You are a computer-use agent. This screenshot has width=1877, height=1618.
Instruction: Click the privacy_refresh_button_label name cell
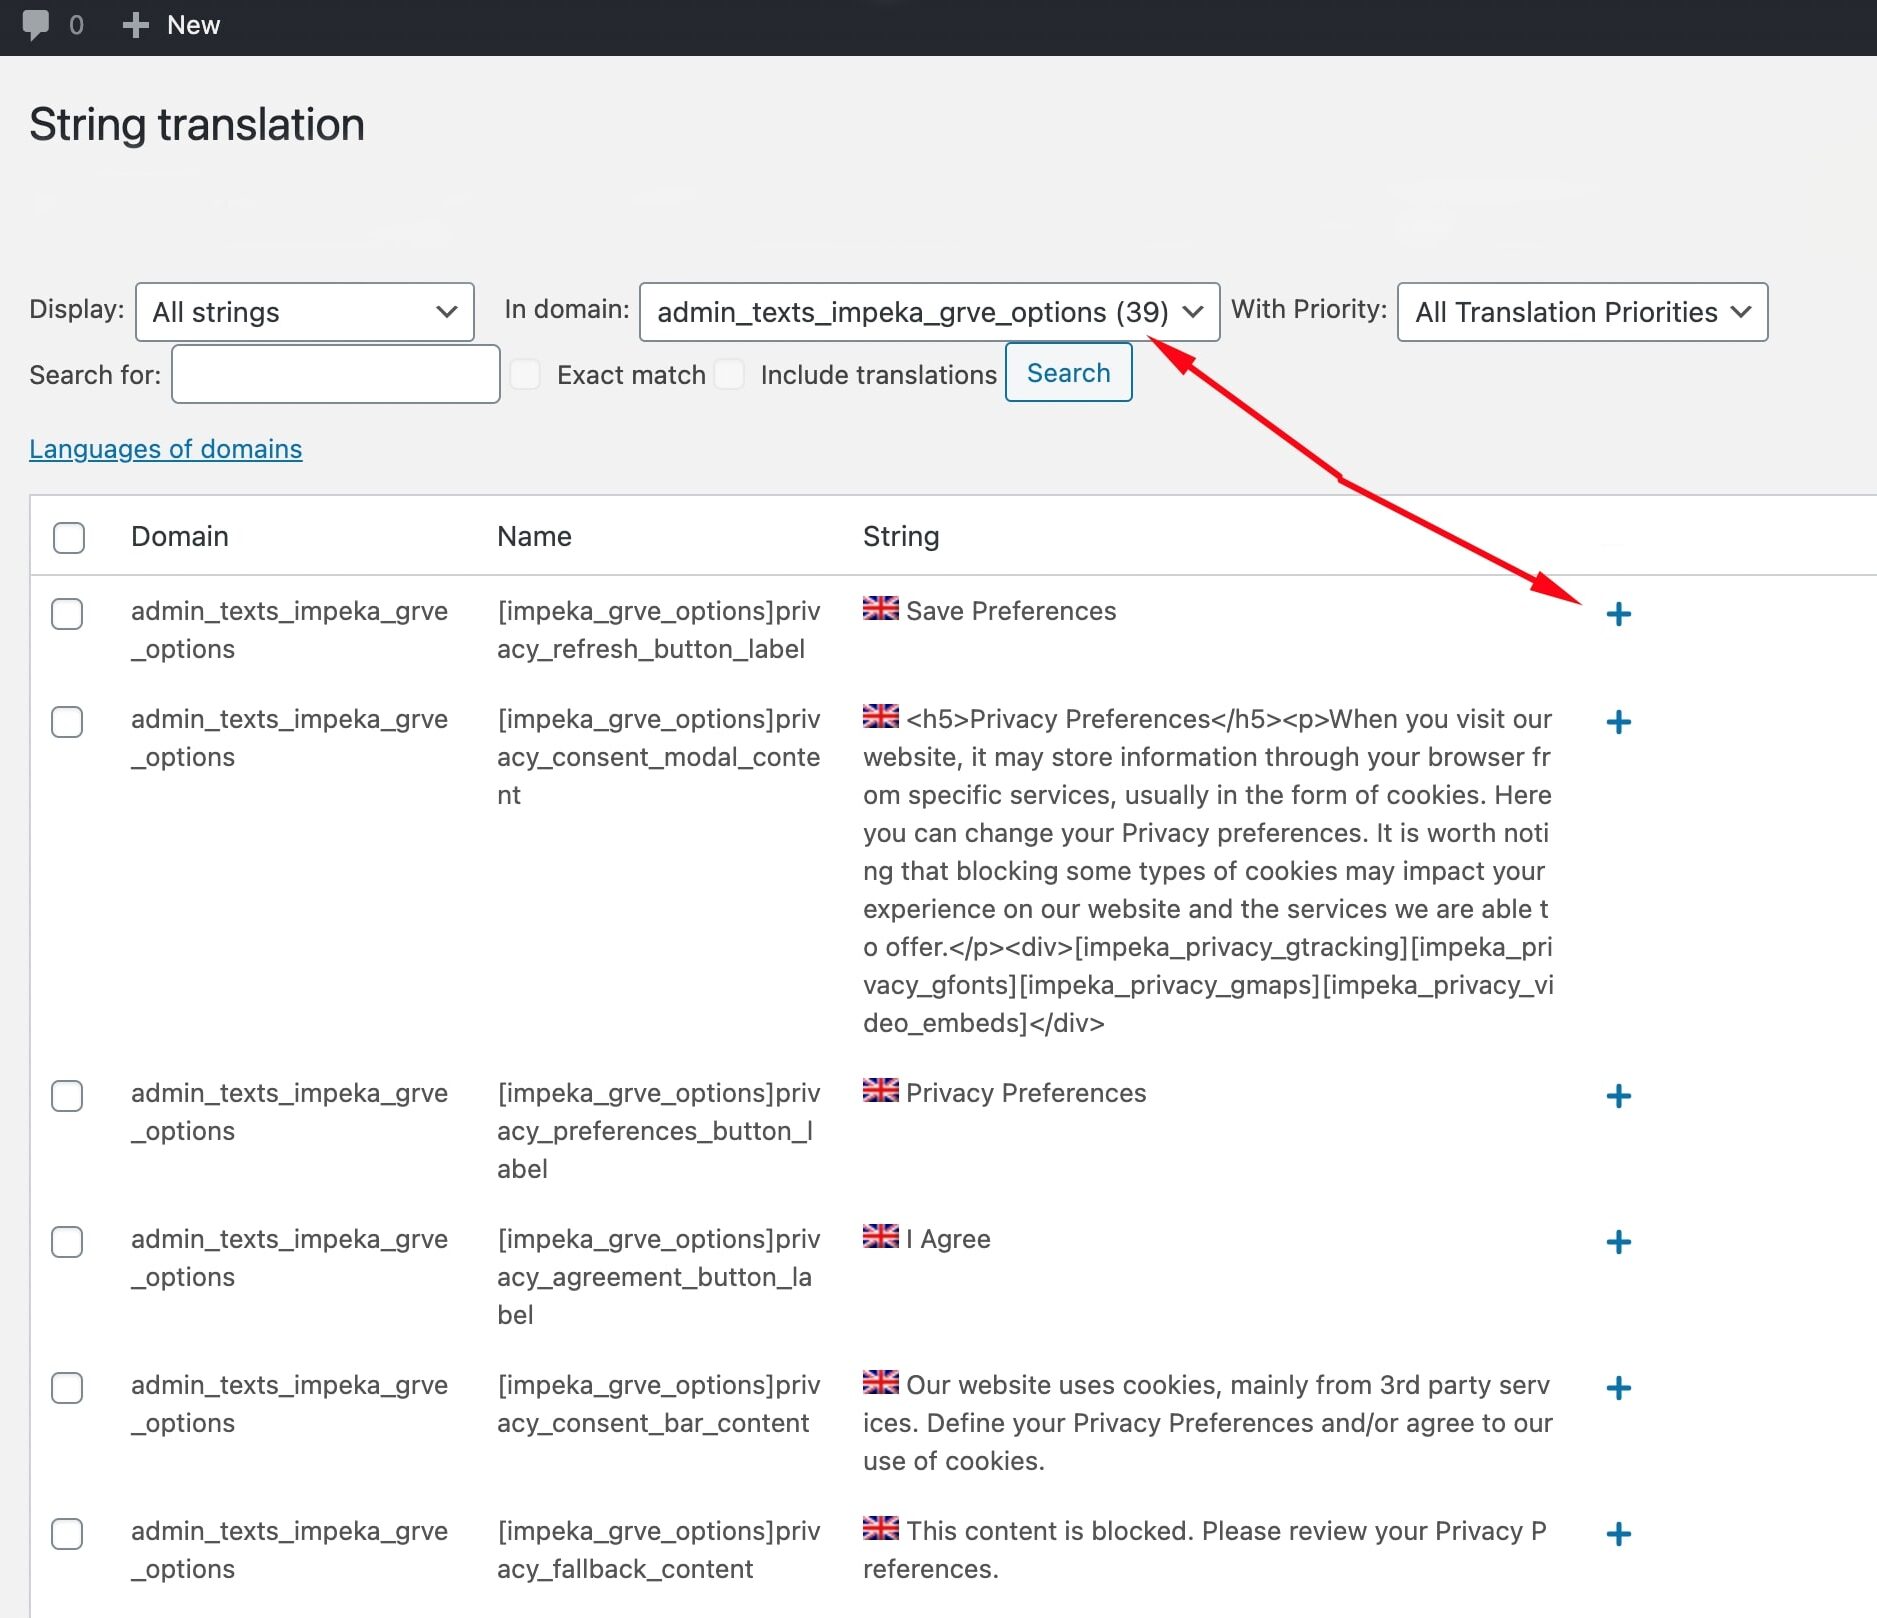coord(659,630)
